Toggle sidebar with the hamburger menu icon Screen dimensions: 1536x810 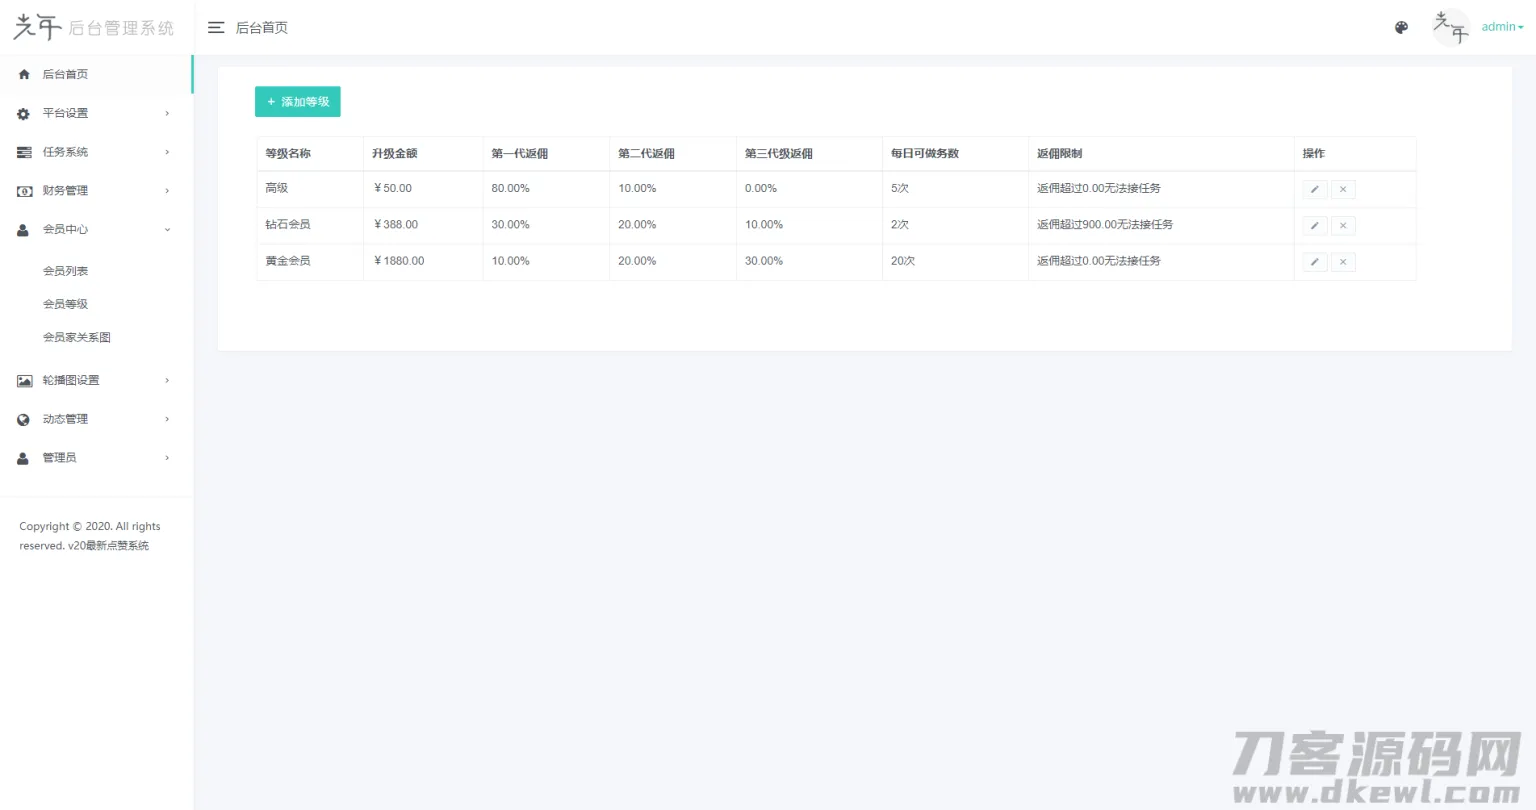(x=216, y=28)
